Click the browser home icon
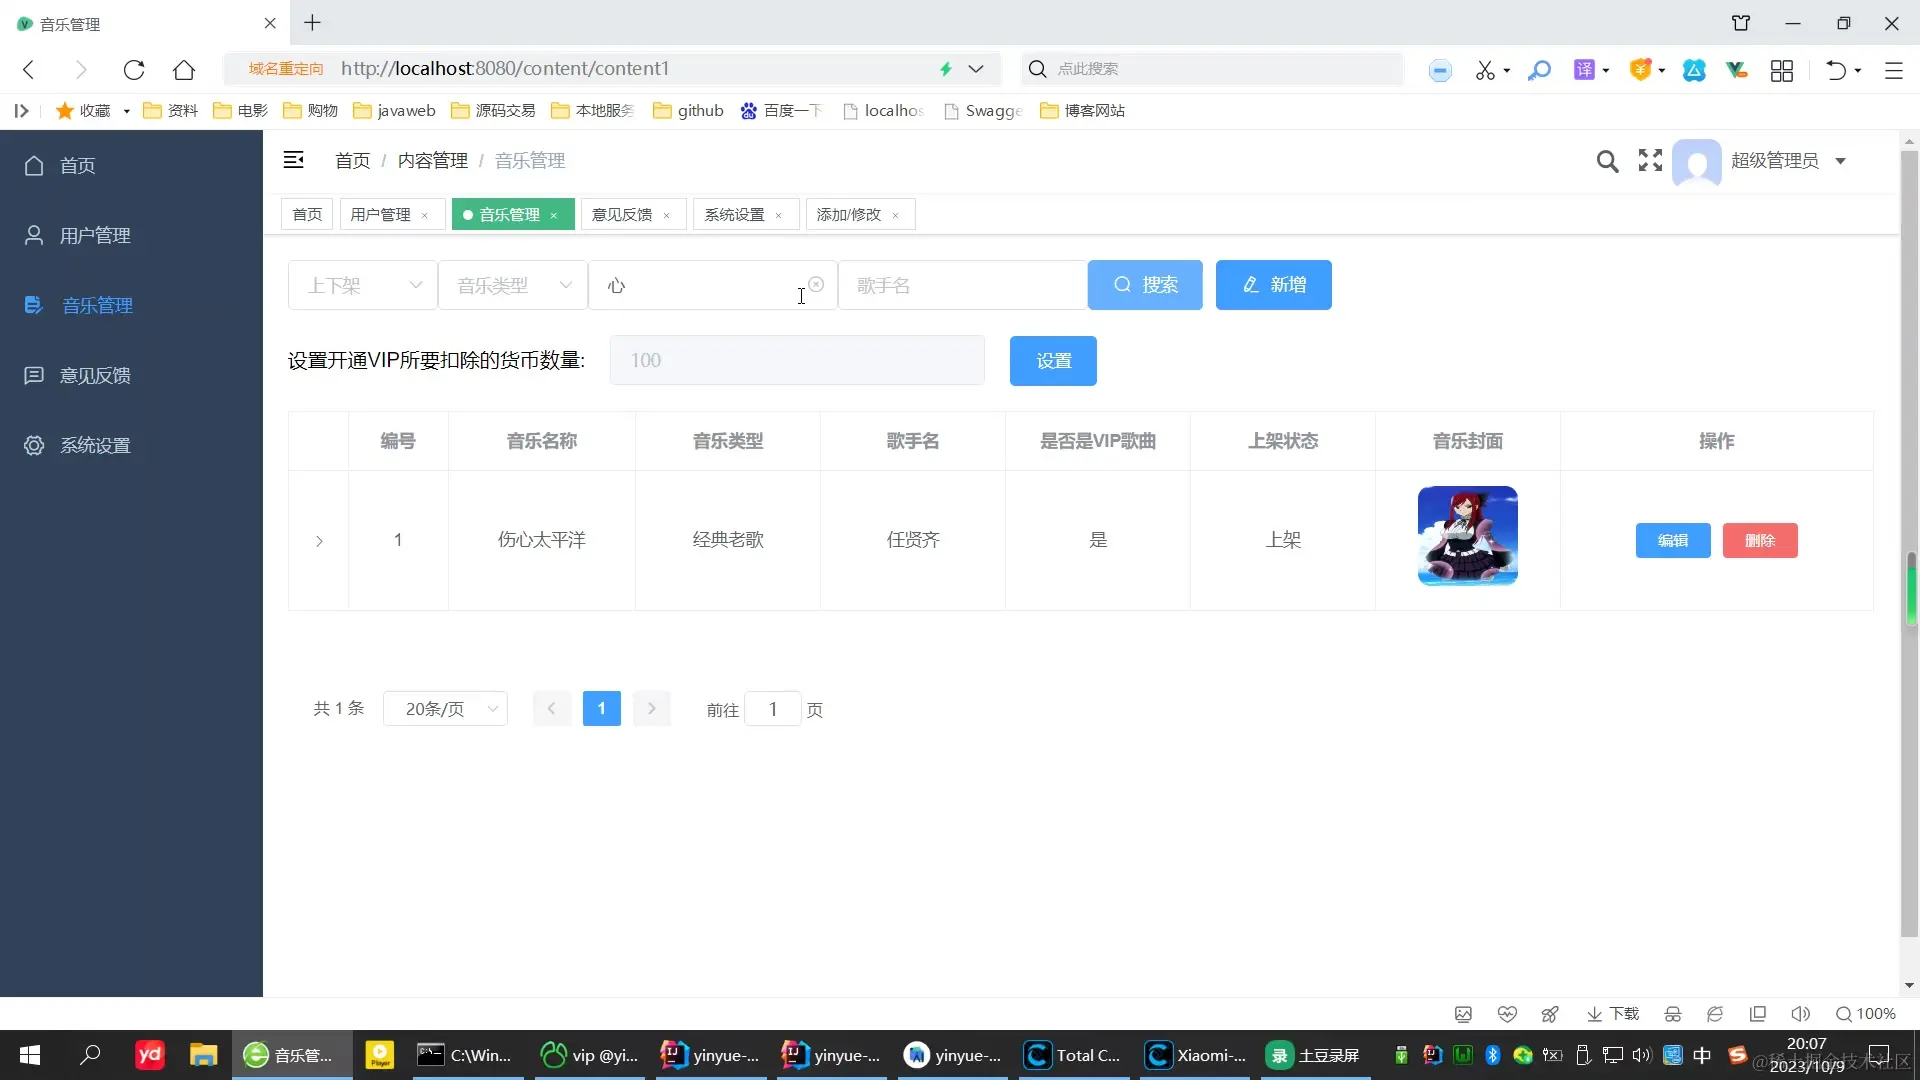This screenshot has width=1920, height=1080. coord(184,69)
